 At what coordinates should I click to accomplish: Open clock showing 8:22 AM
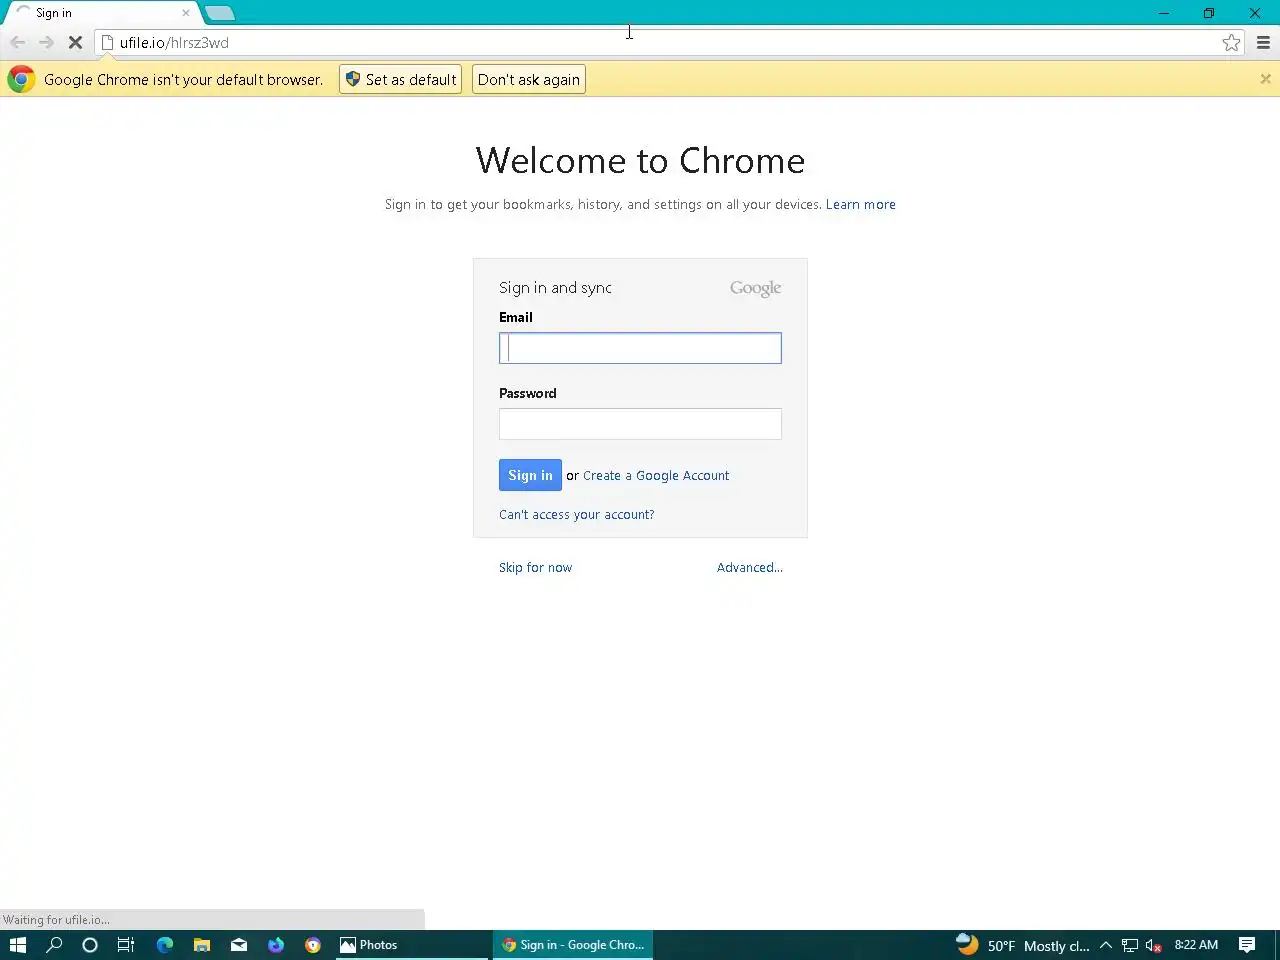tap(1196, 945)
